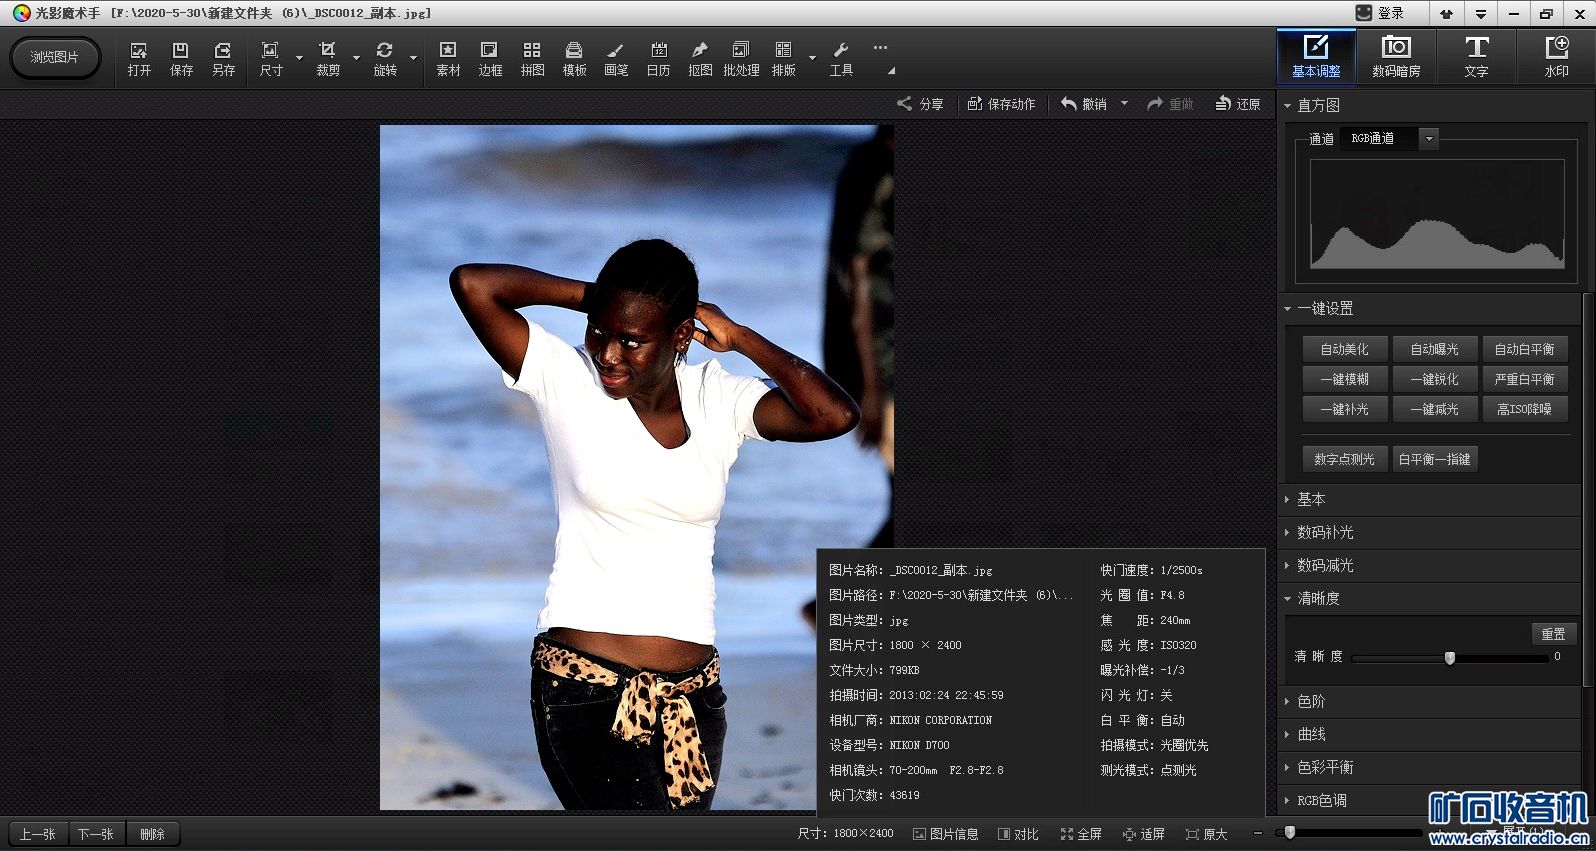Click the Auto Exposure (自动曝光) button
Viewport: 1596px width, 851px height.
(x=1434, y=349)
